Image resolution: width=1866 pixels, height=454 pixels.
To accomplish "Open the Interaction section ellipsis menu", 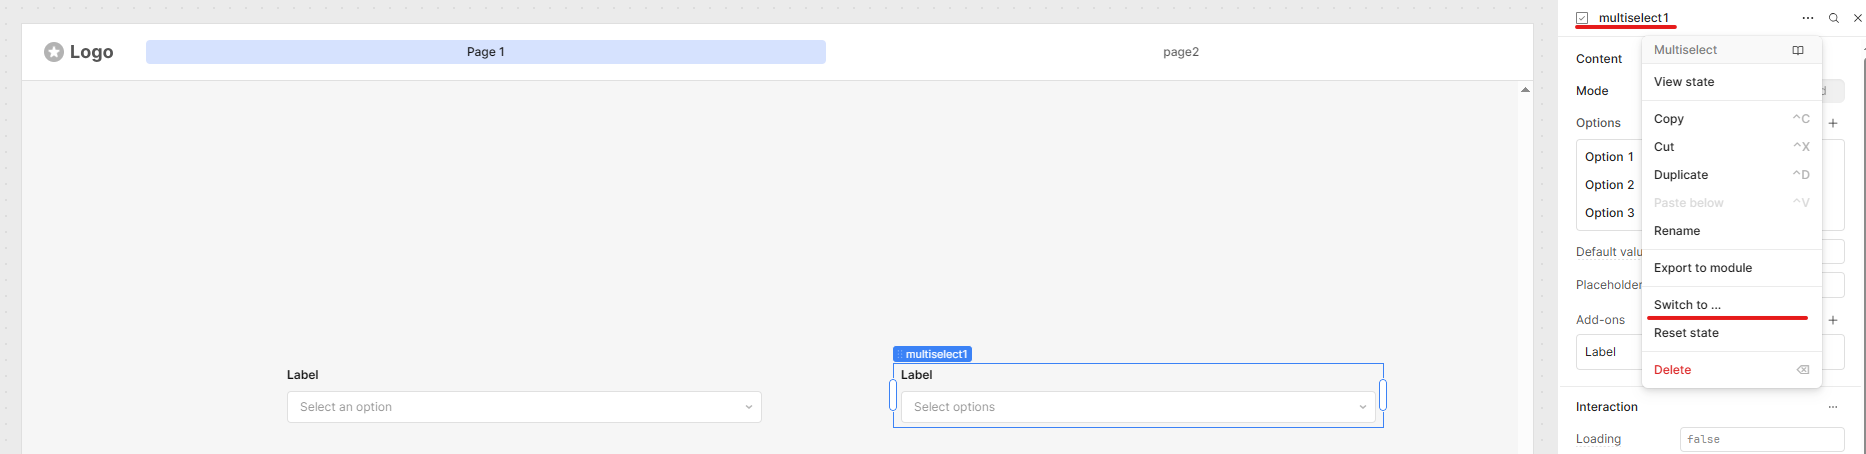I will tap(1833, 407).
